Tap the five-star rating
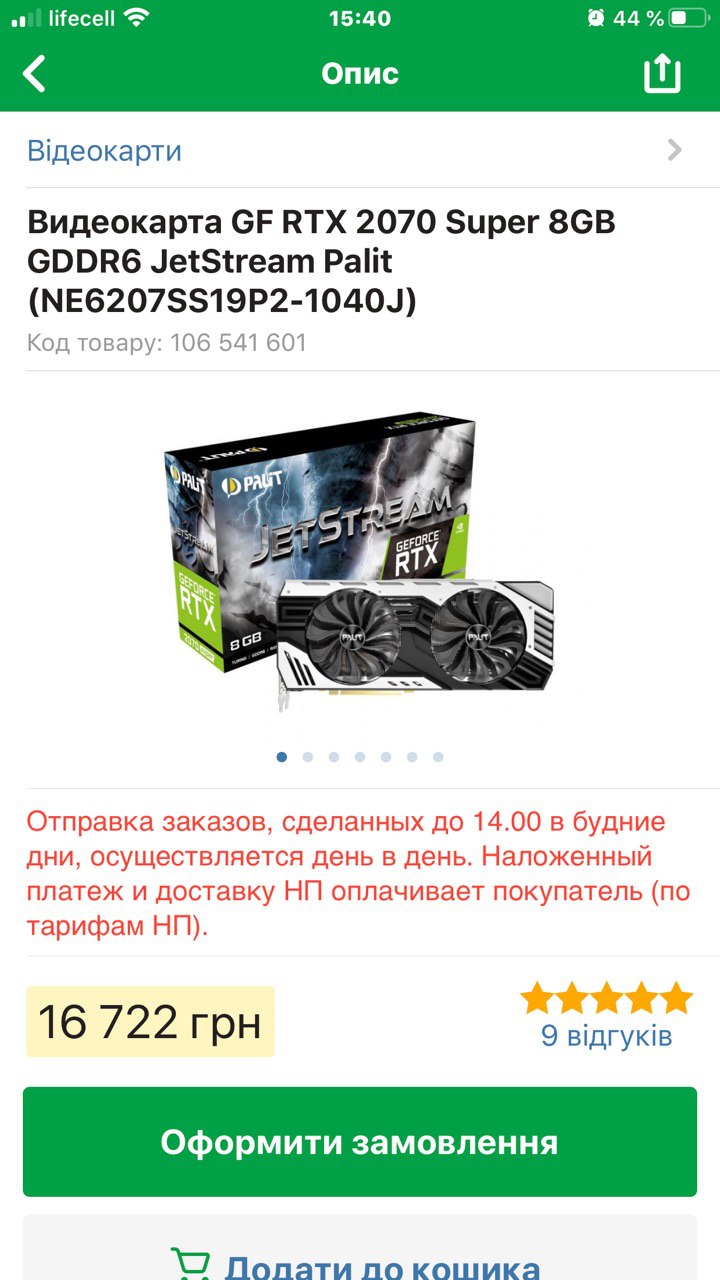 pos(607,997)
